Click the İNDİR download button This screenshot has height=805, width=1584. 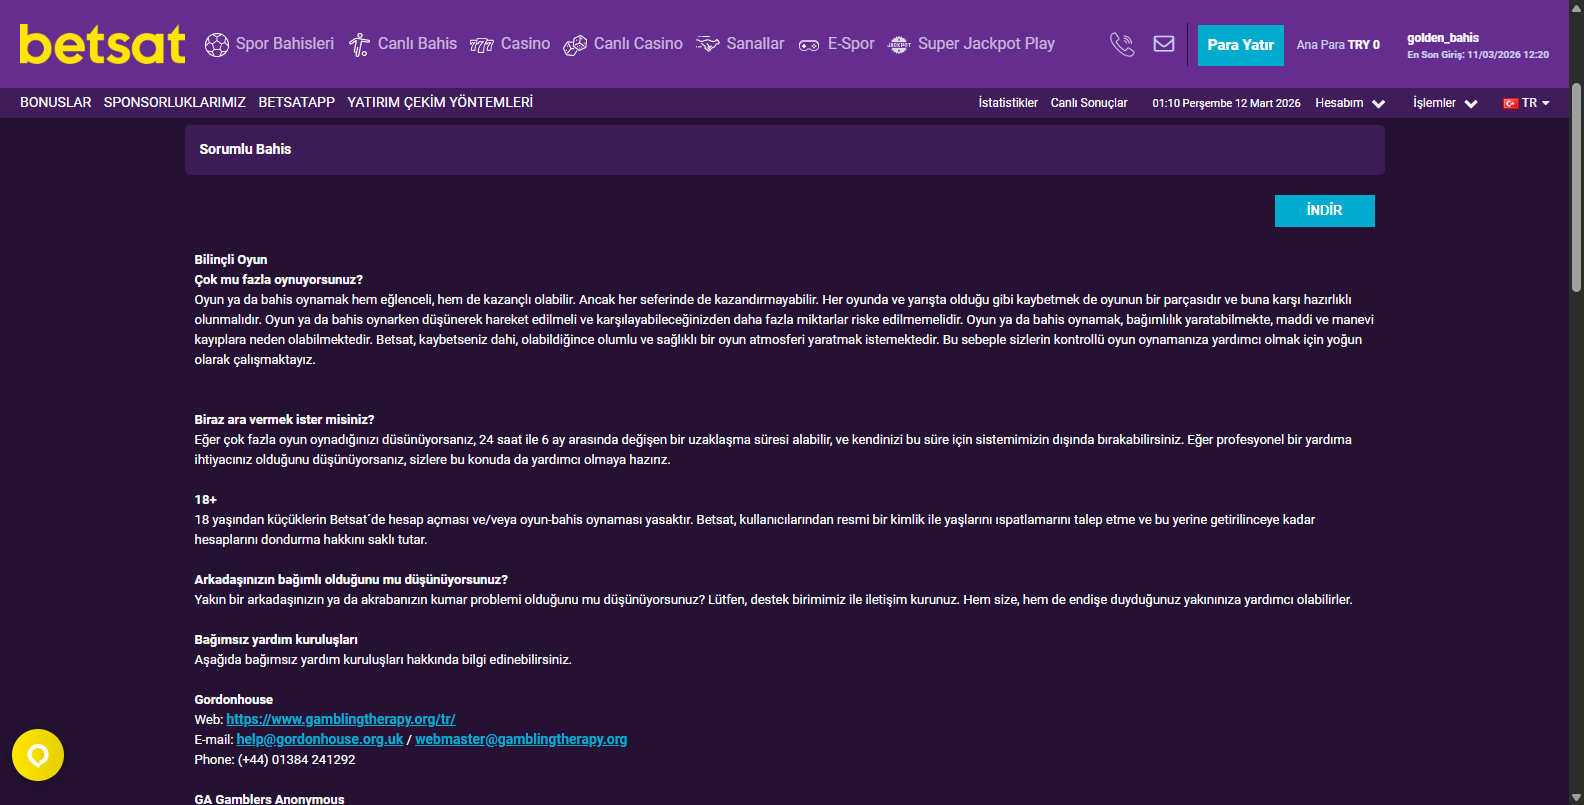[1324, 211]
